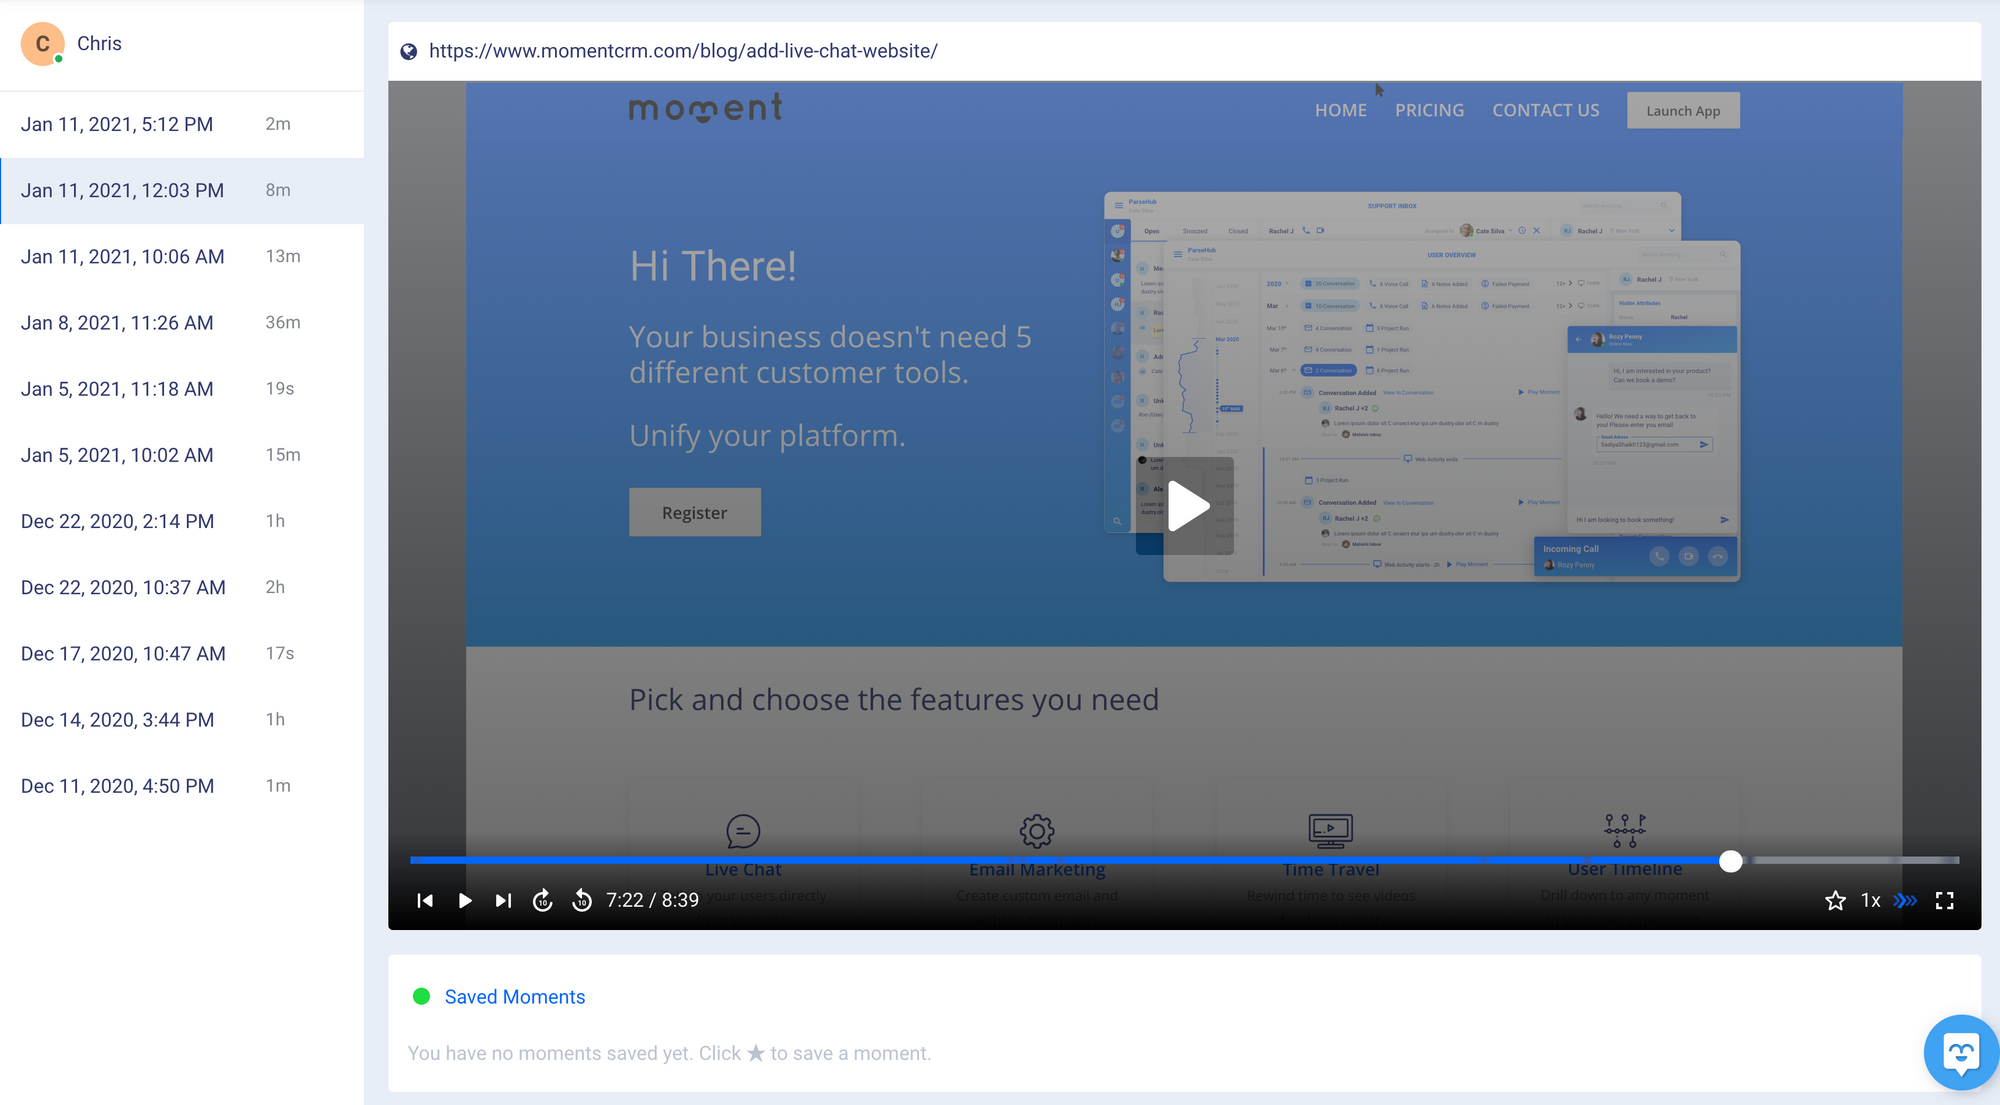Screen dimensions: 2000x1105
Task: Rewind 10 seconds icon
Action: 582,901
